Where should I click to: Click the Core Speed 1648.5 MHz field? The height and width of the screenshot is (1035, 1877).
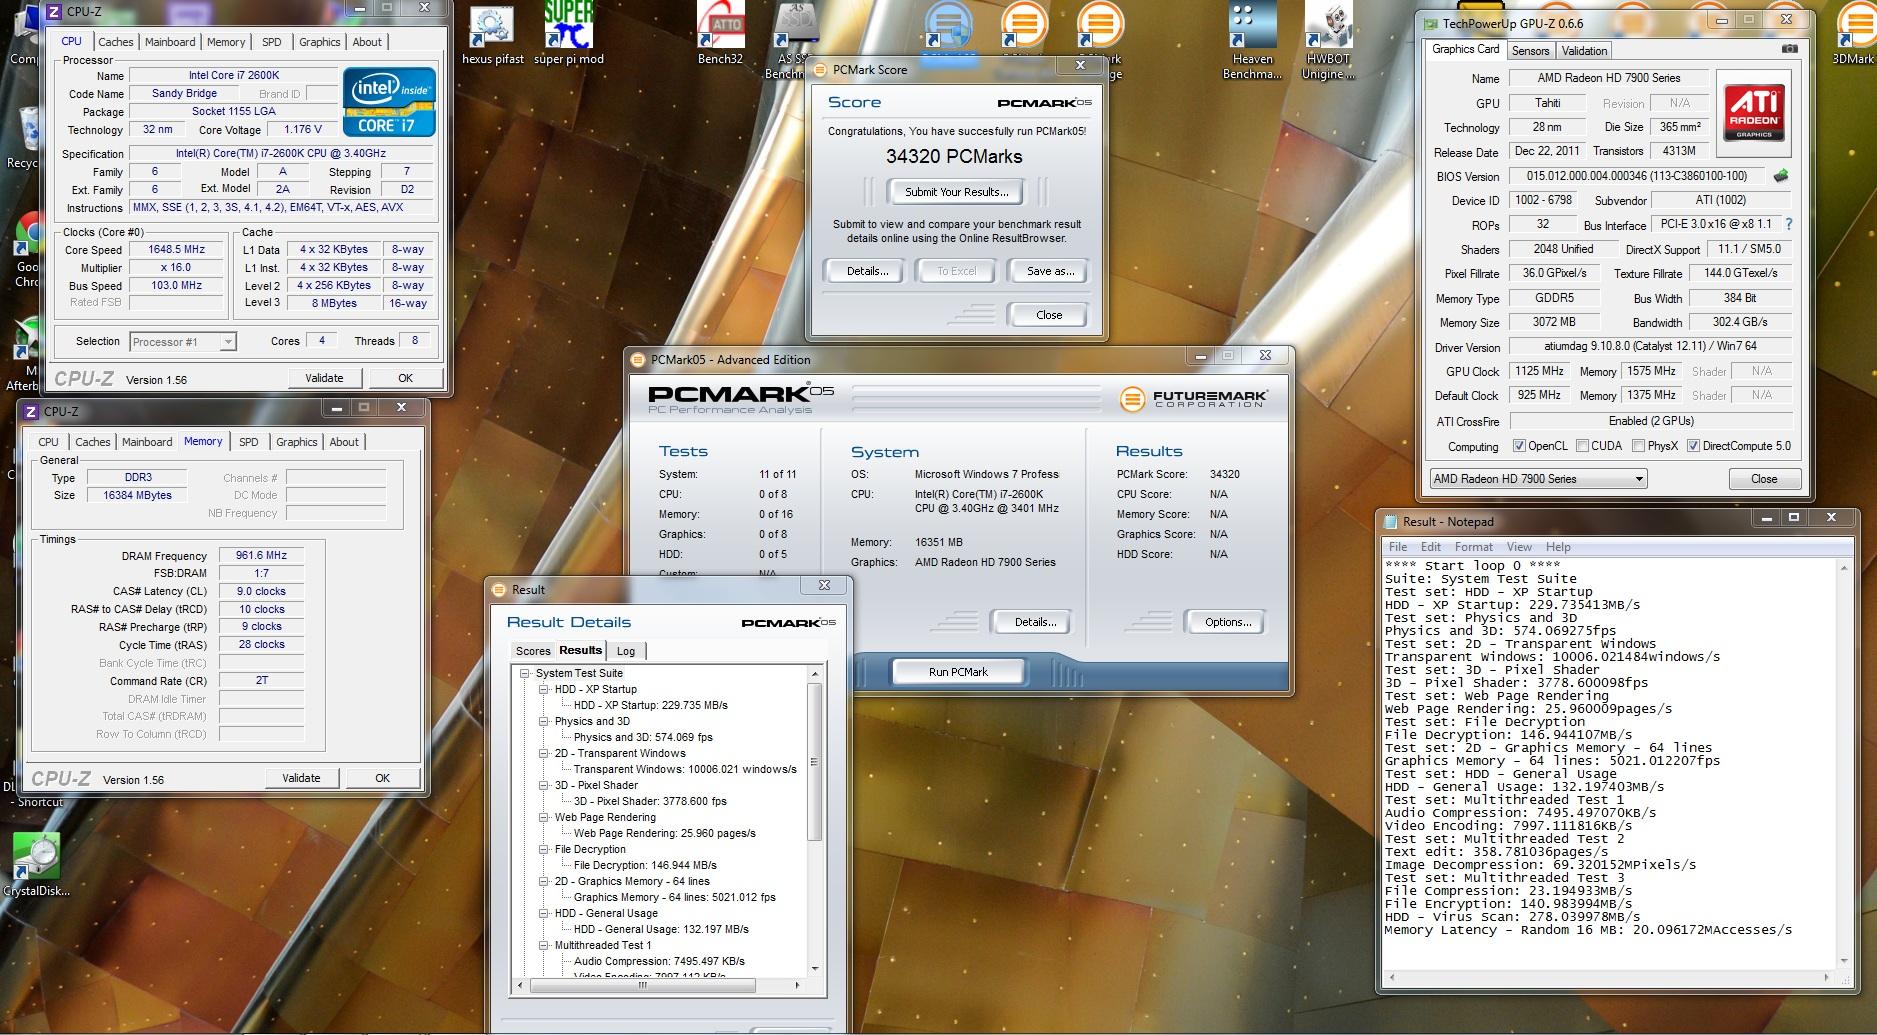click(176, 250)
